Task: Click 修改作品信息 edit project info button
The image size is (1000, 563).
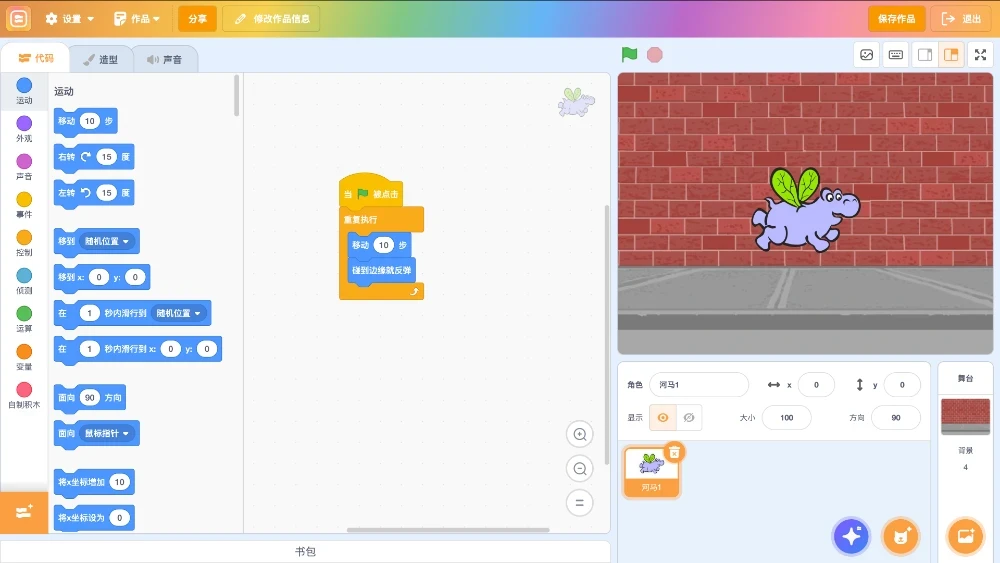Action: point(271,19)
